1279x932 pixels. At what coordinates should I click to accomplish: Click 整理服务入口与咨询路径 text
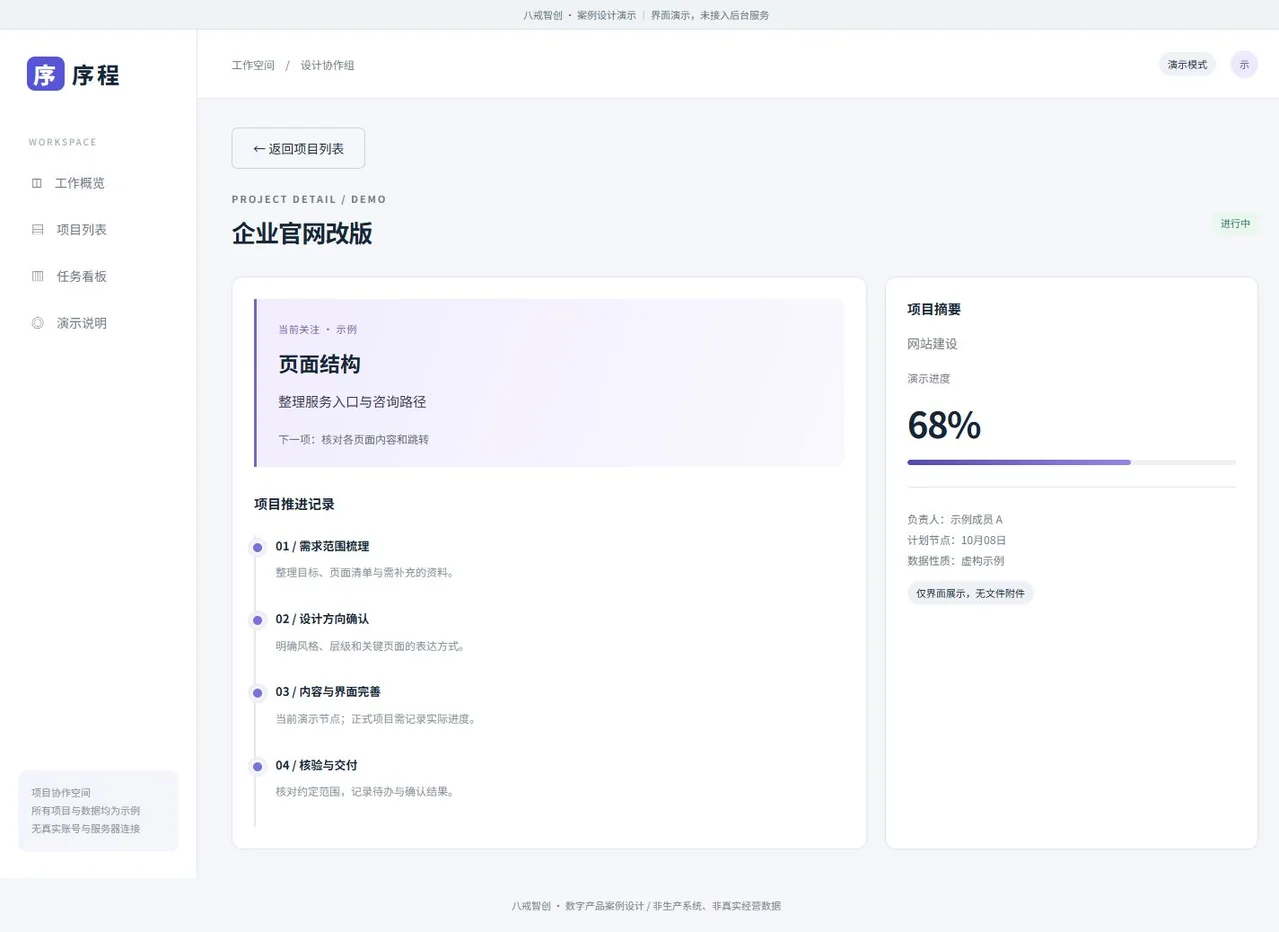coord(352,402)
